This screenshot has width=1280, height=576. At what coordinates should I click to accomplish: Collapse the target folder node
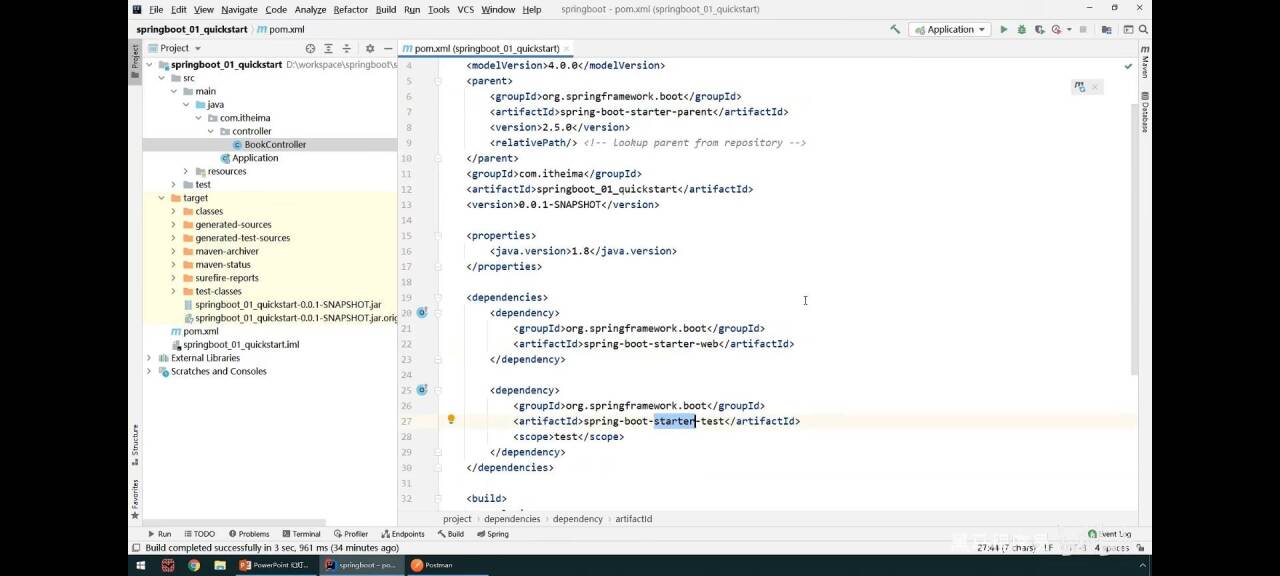162,198
